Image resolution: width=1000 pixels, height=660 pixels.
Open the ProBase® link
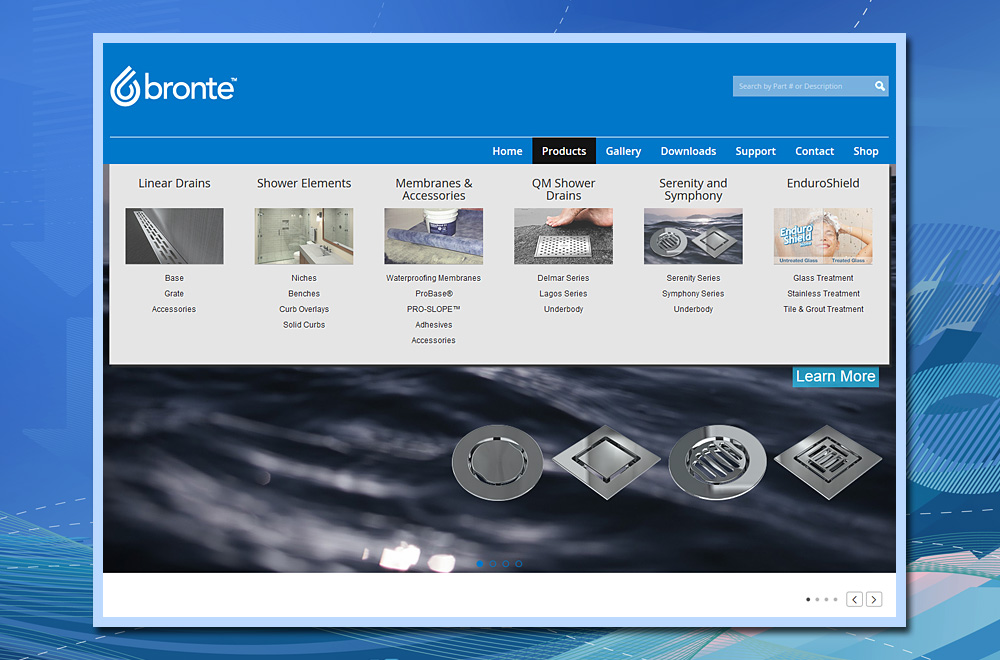pyautogui.click(x=434, y=293)
